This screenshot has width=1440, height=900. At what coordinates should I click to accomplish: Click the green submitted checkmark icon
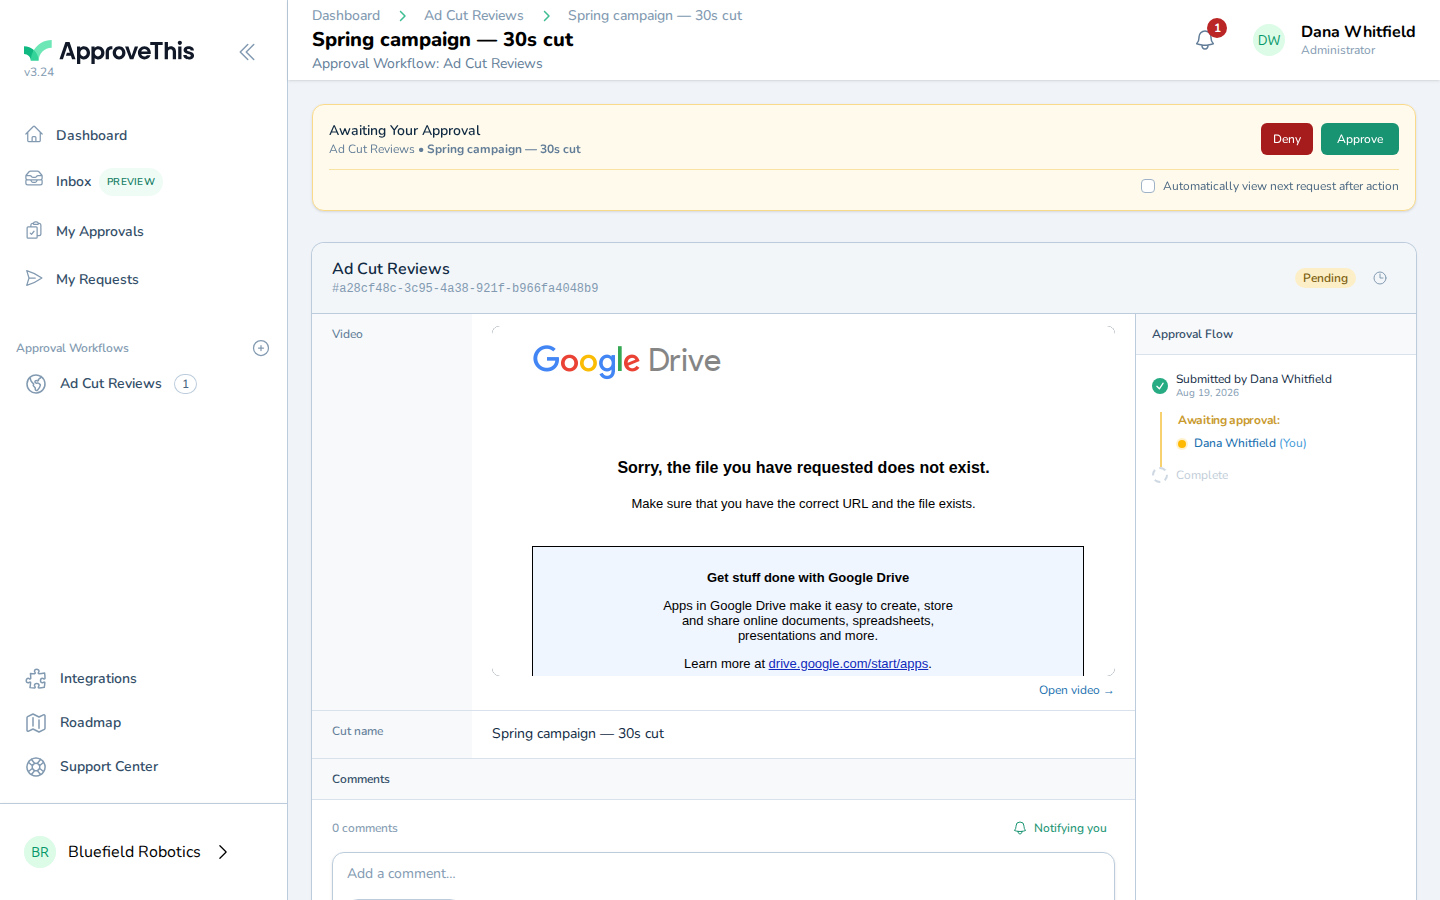(x=1160, y=386)
